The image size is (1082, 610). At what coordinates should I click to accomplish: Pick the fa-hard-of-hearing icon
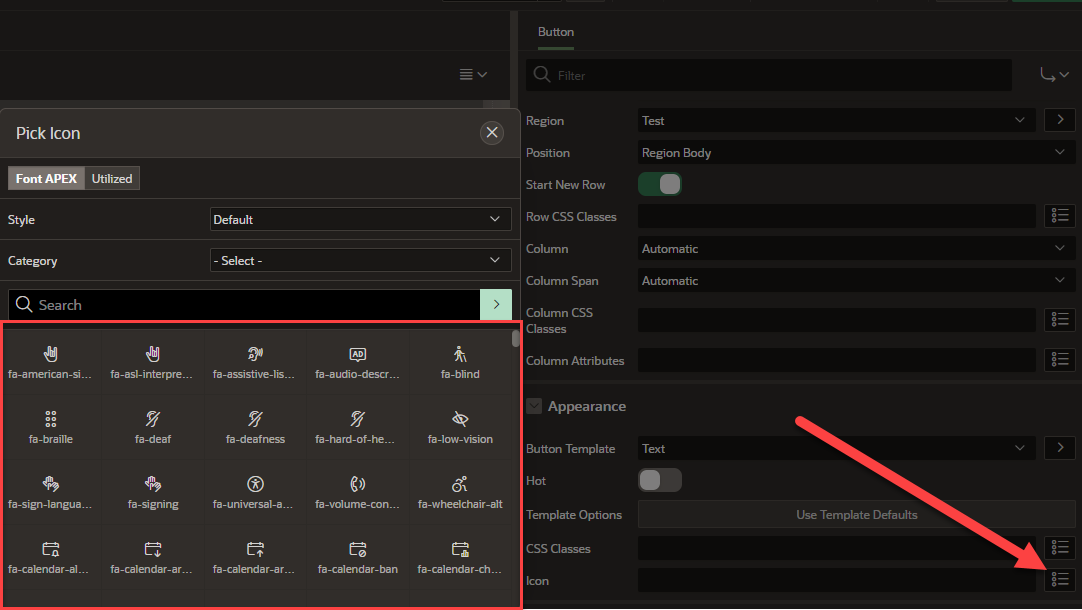click(357, 427)
